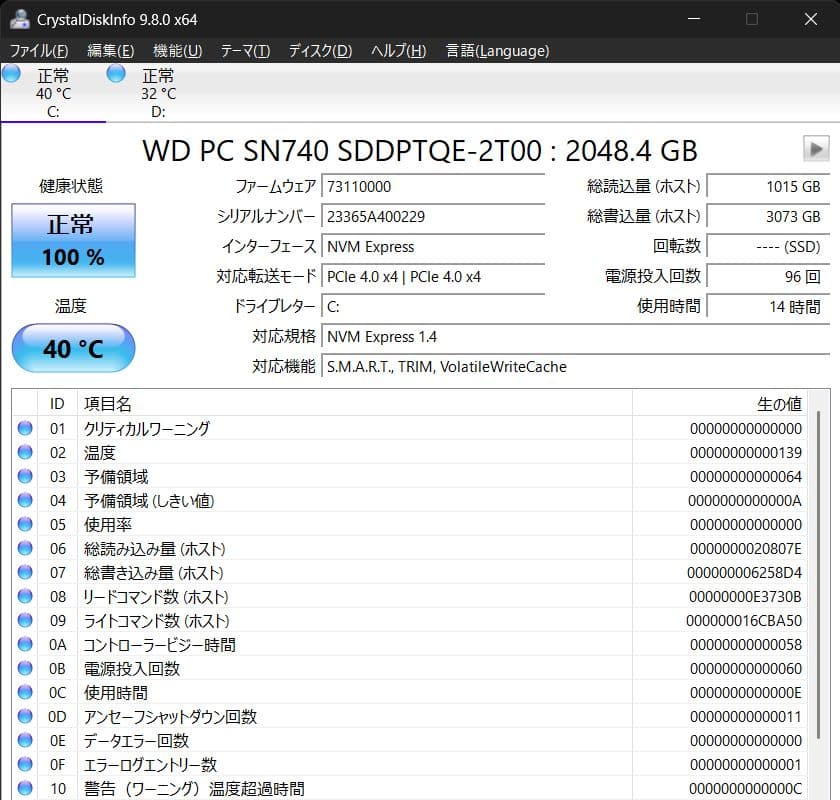This screenshot has width=840, height=800.
Task: Select the 予備領域 (しきい値) attribute name
Action: click(x=149, y=500)
